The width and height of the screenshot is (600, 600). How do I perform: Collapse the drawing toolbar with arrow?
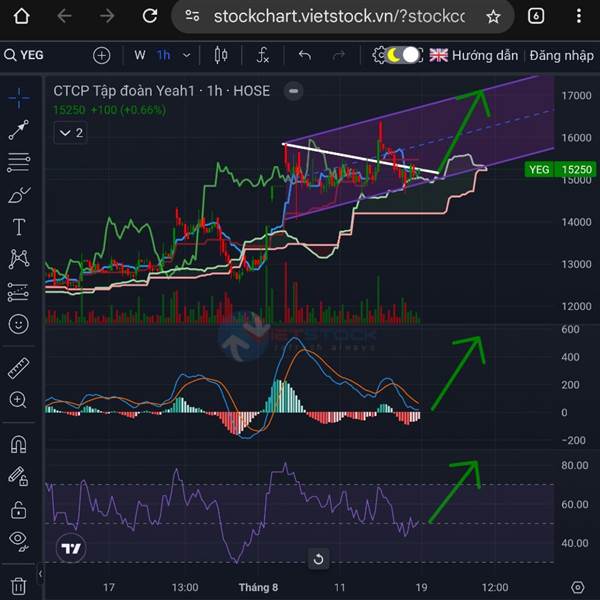(41, 574)
